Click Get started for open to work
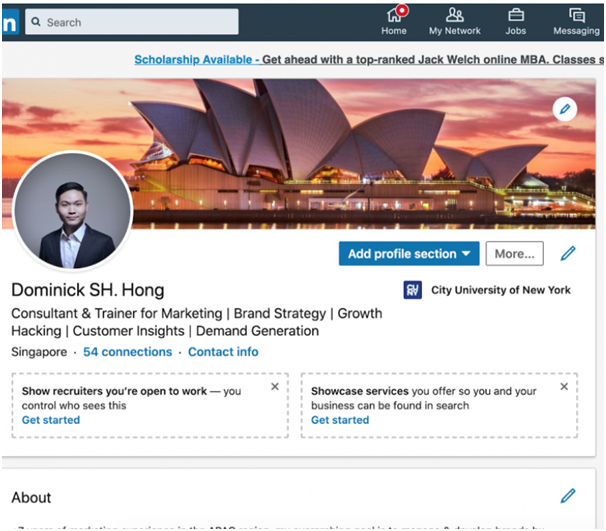Image resolution: width=606 pixels, height=531 pixels. coord(51,420)
